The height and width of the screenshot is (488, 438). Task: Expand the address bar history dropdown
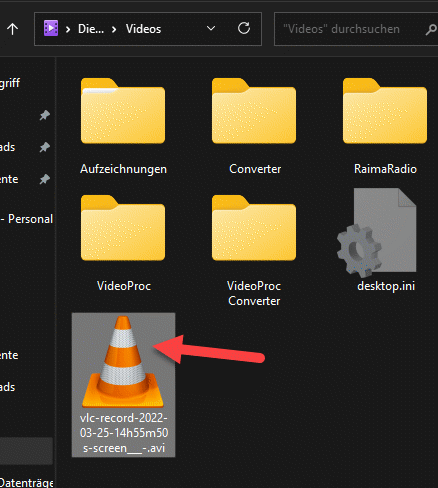211,29
